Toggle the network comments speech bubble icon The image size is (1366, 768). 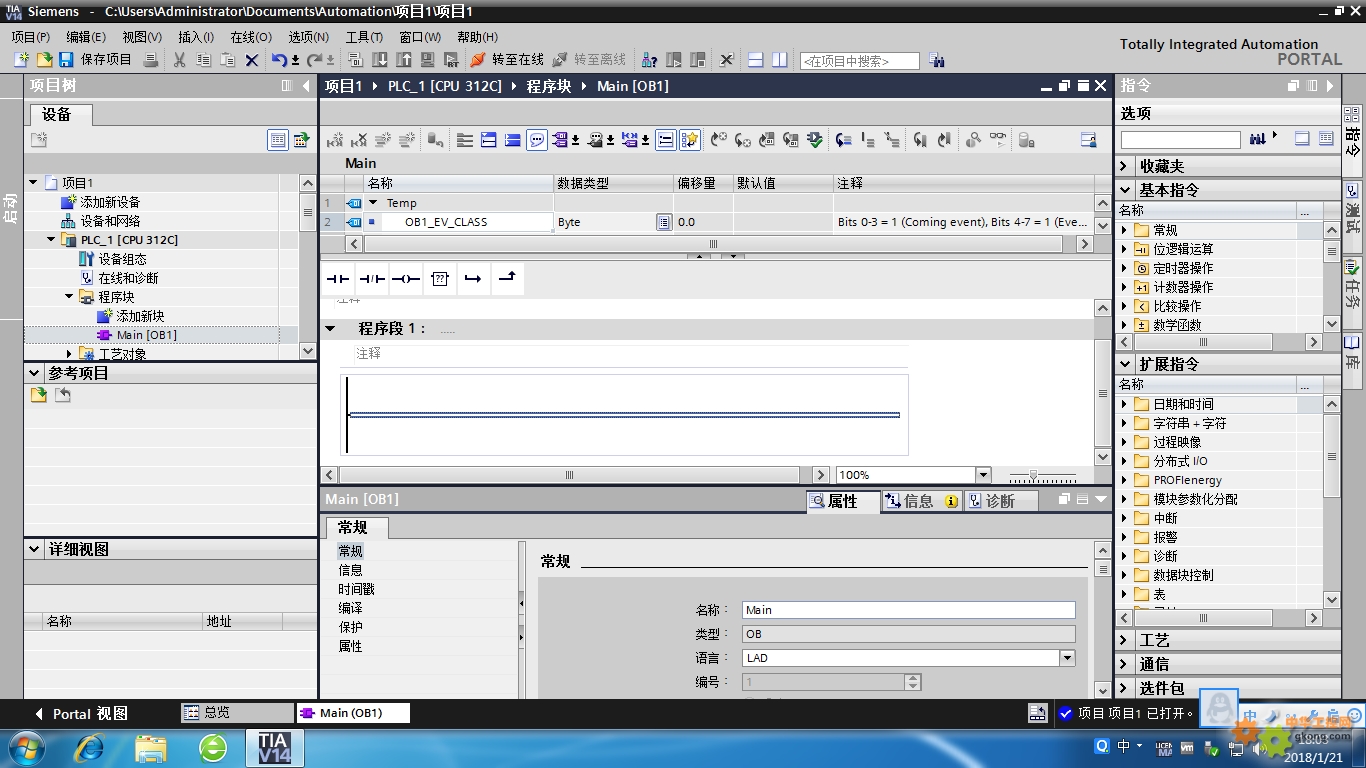click(537, 140)
